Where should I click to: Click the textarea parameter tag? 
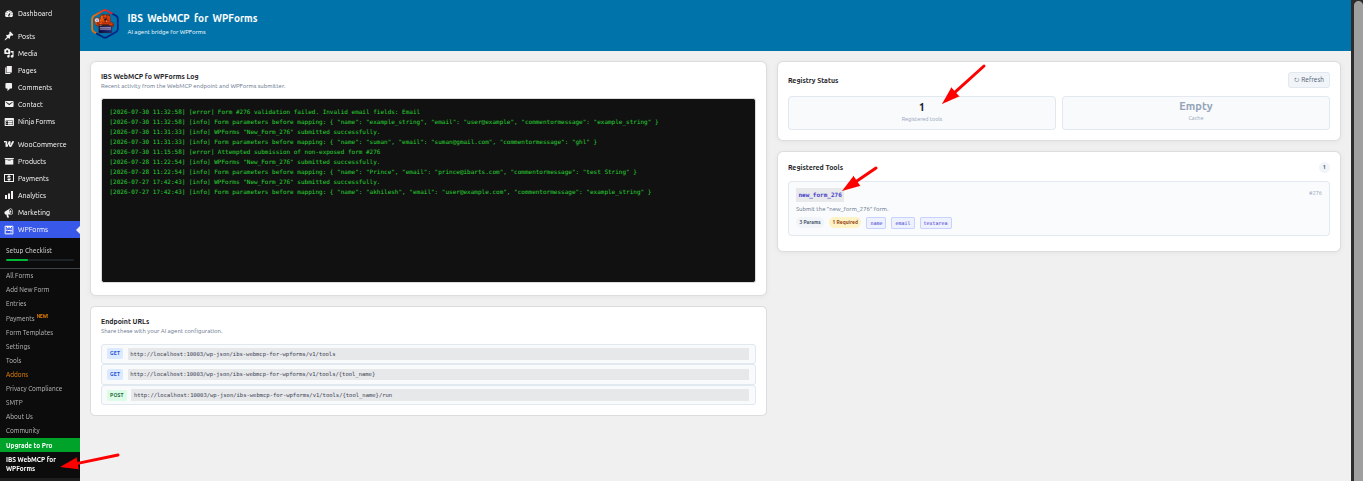tap(936, 223)
